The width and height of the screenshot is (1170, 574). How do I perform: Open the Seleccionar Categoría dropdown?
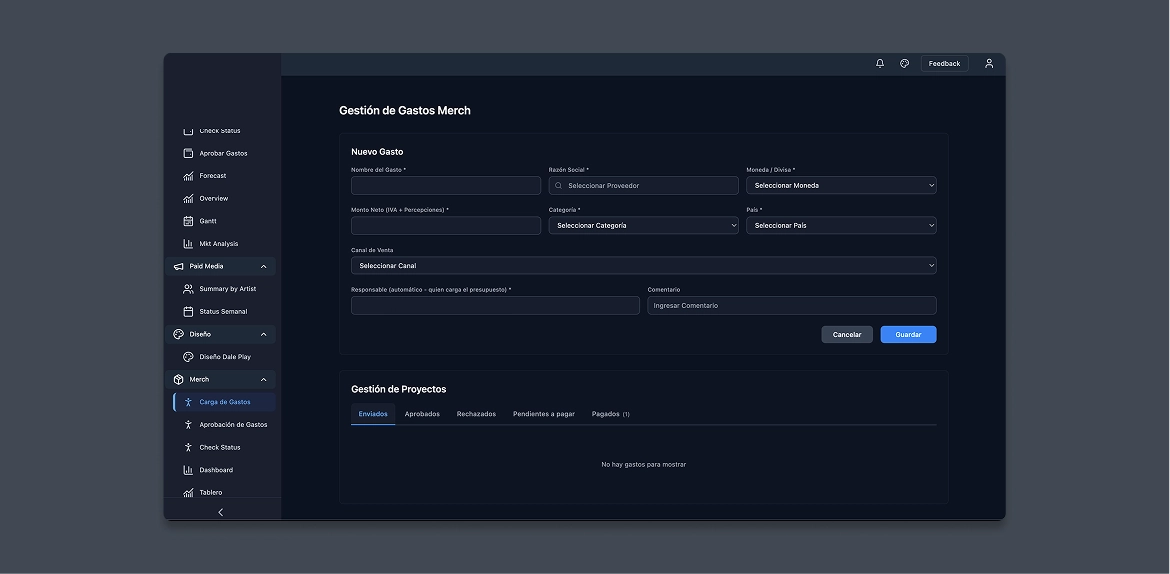pos(643,226)
